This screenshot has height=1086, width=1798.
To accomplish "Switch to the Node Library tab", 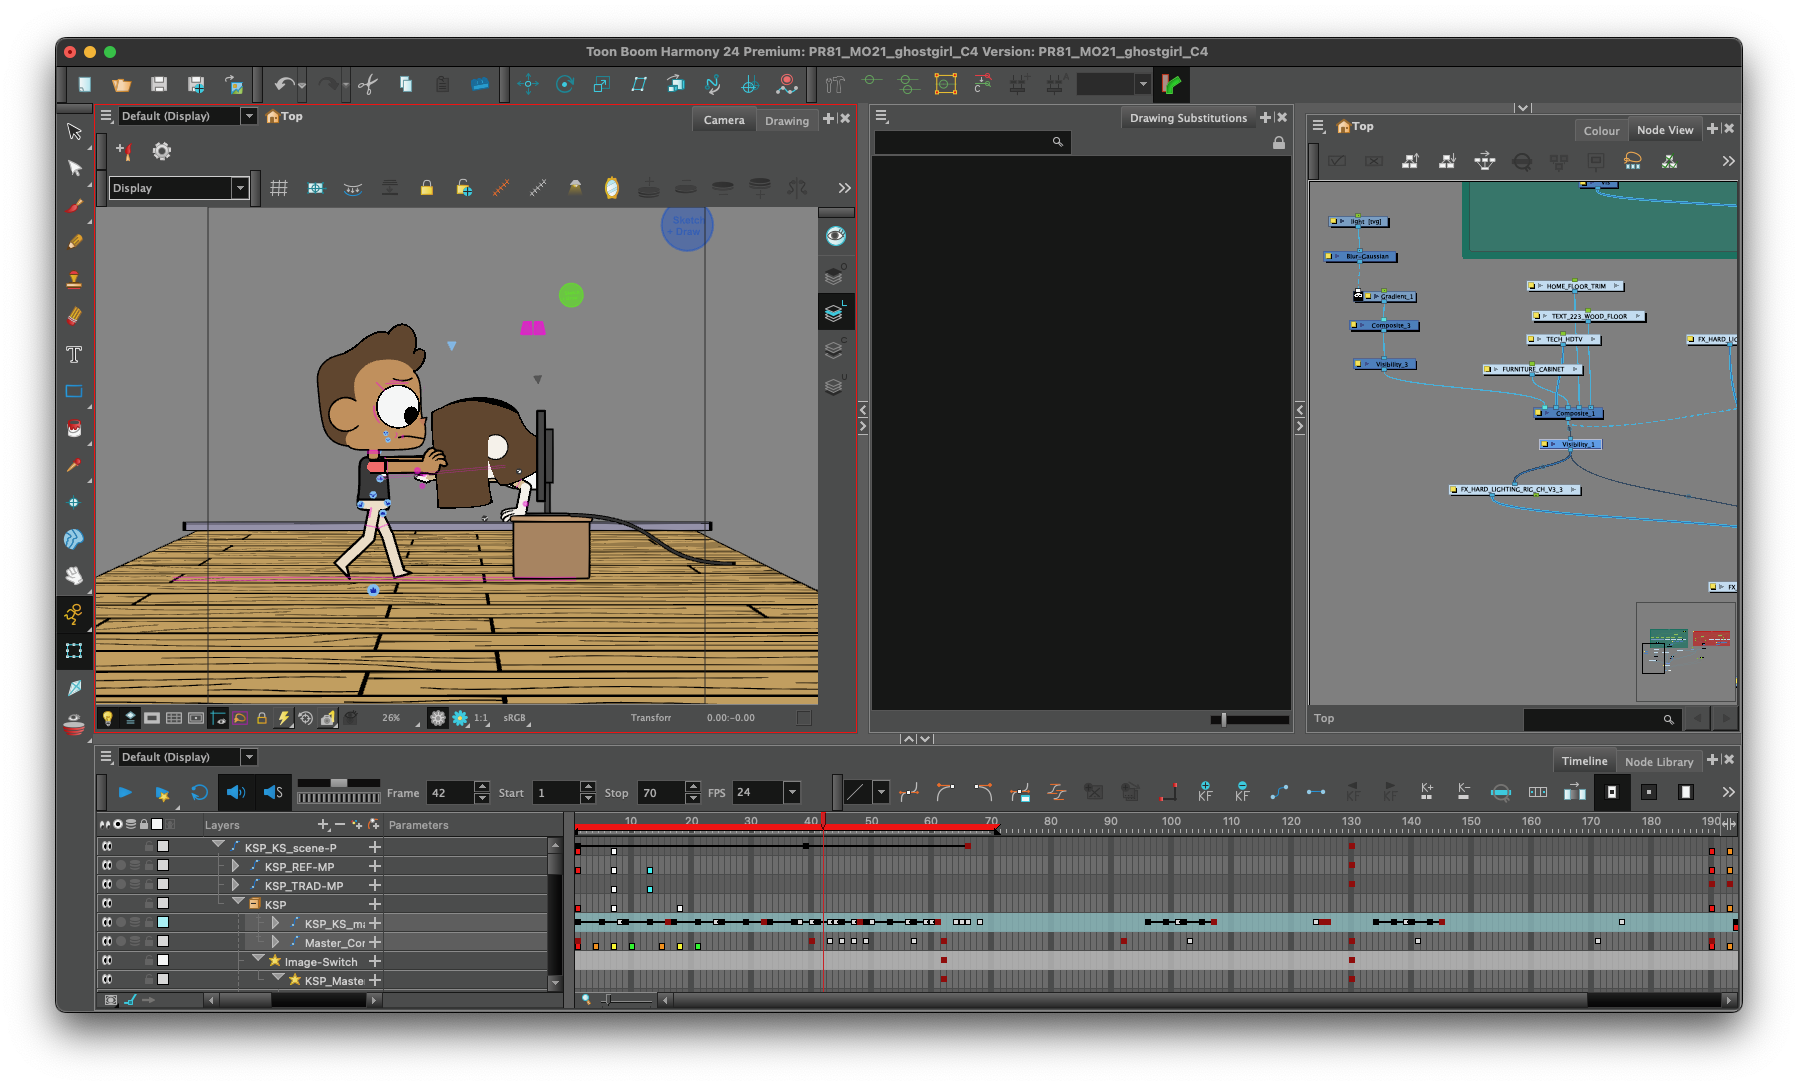I will pos(1659,762).
